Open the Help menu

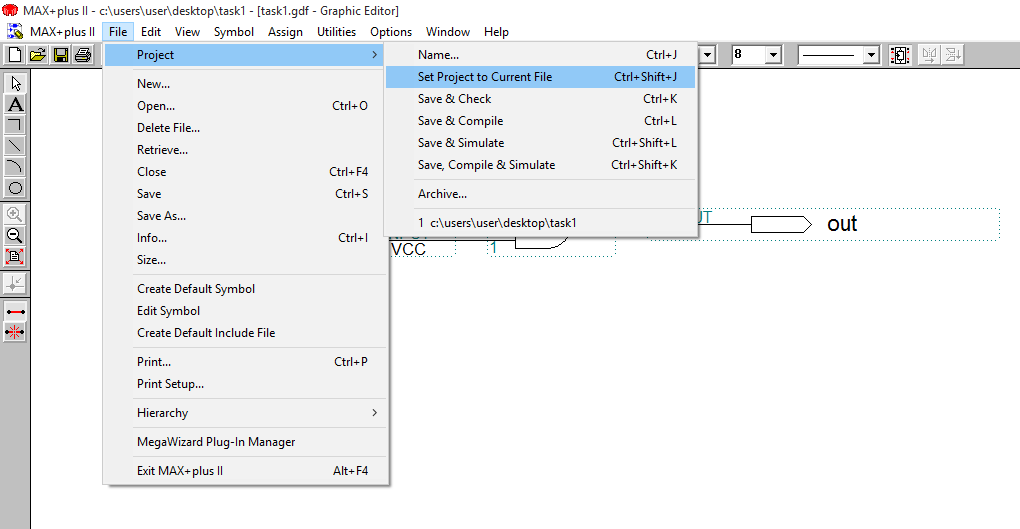point(496,31)
